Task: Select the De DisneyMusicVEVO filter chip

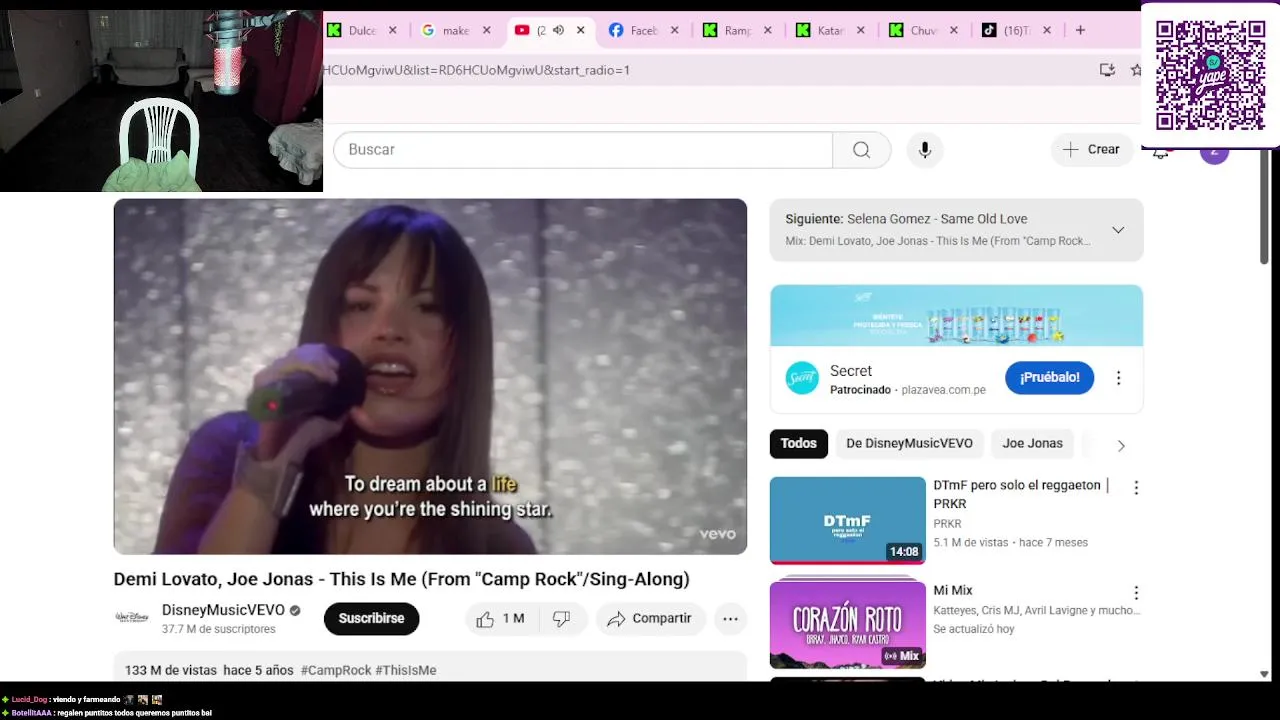Action: (x=909, y=443)
